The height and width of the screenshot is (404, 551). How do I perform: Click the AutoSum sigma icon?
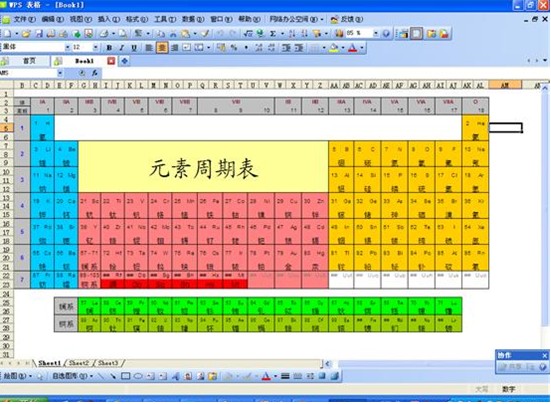coord(273,34)
